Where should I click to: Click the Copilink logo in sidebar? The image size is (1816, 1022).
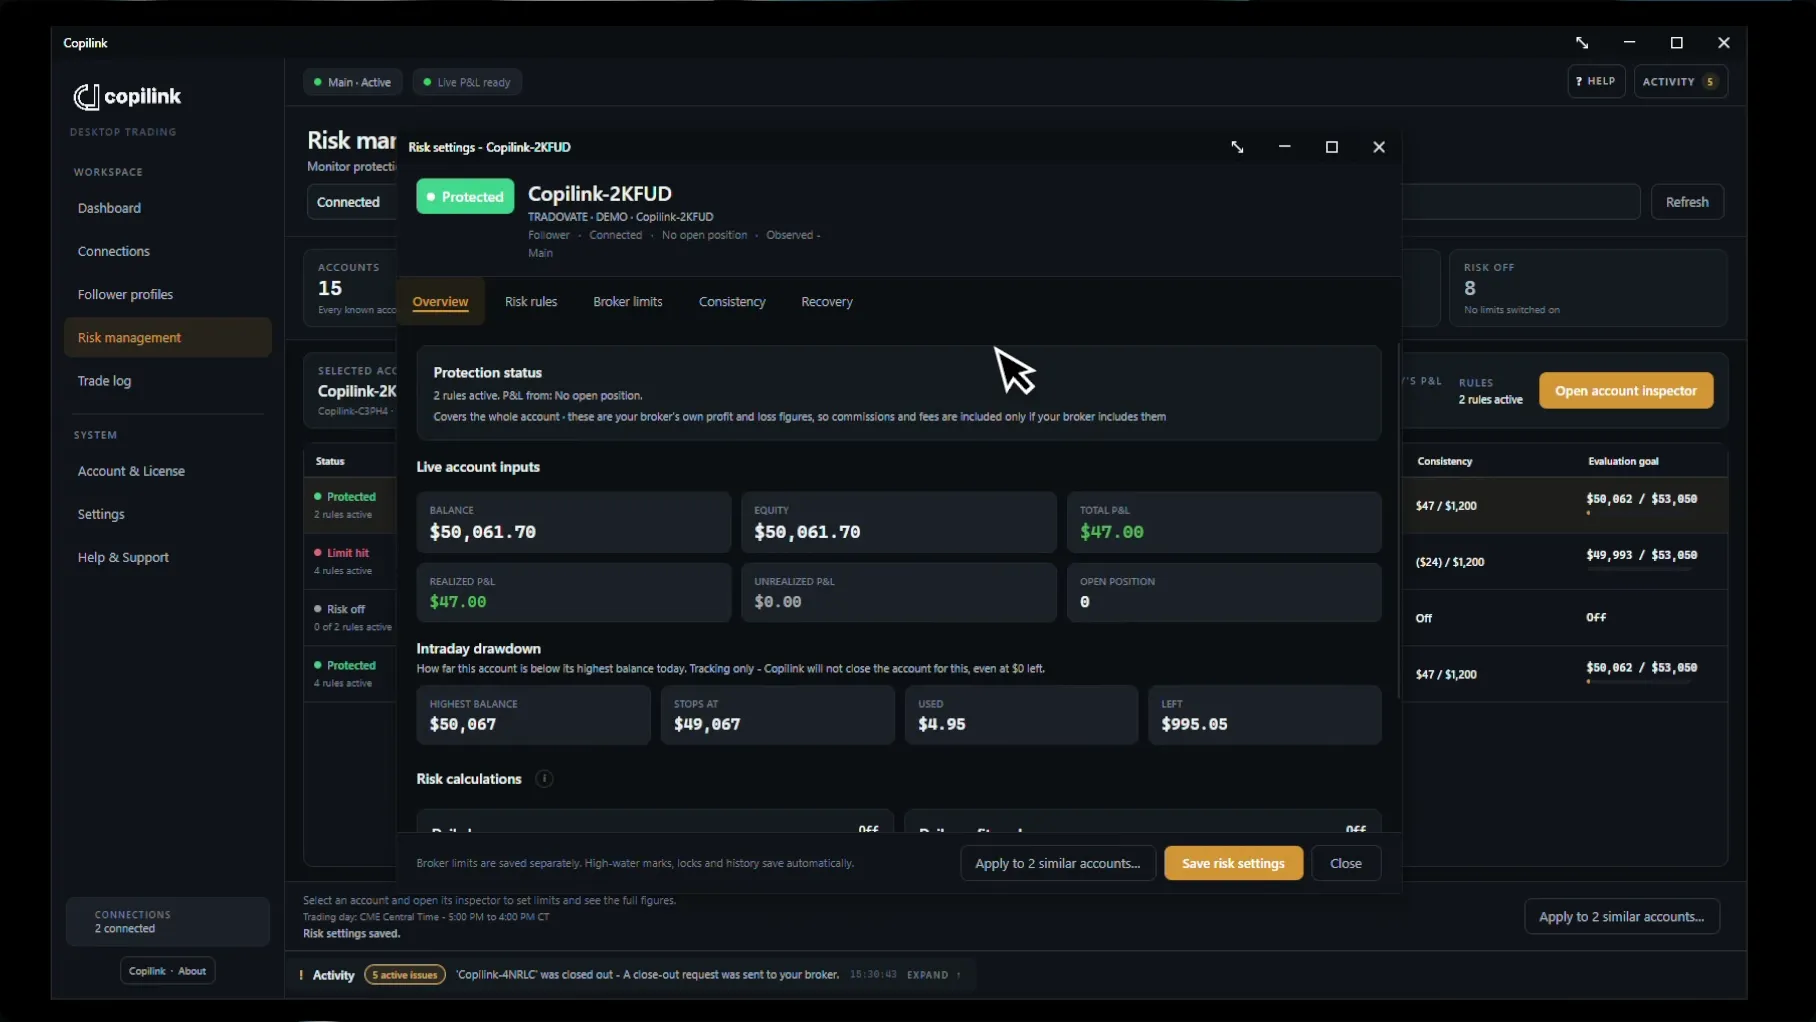coord(127,96)
